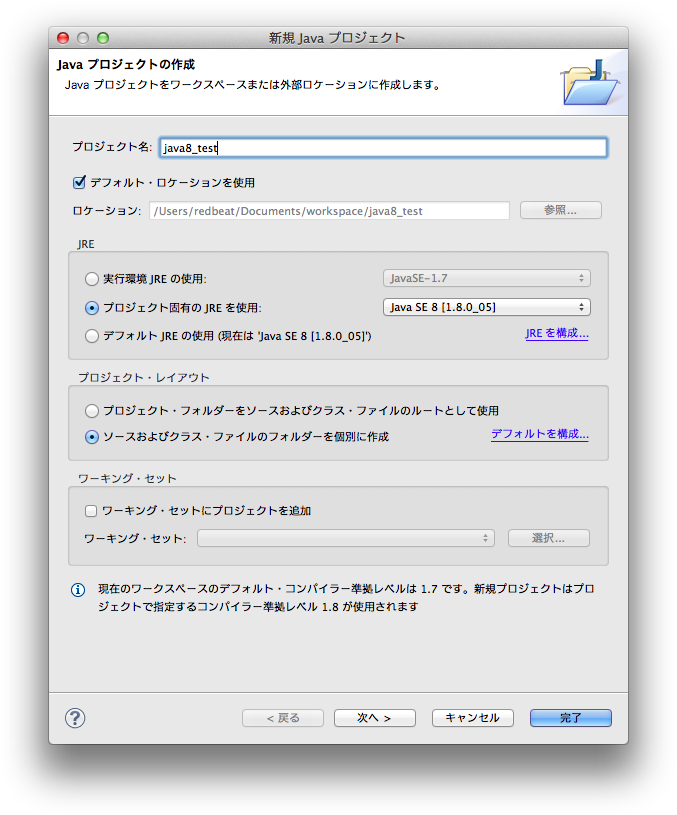
Task: Click the プロジェクト・レイアウト group label
Action: pos(144,377)
